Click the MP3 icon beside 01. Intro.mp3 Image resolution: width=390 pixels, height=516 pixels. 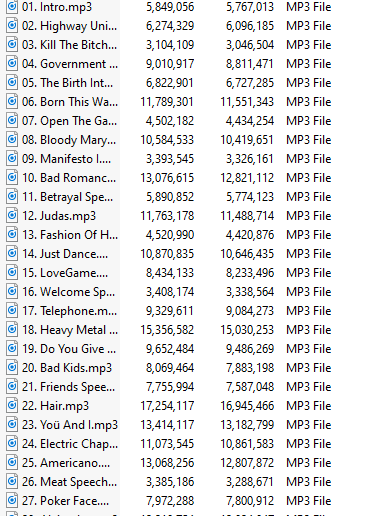point(12,6)
